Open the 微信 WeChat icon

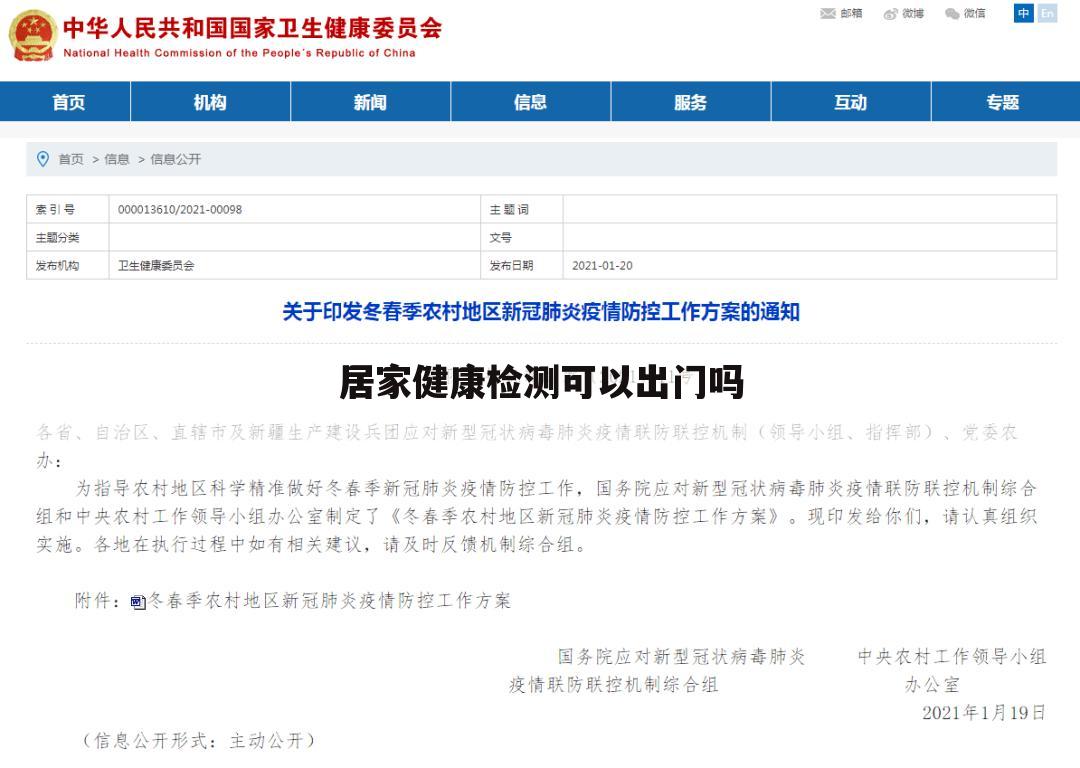coord(952,14)
